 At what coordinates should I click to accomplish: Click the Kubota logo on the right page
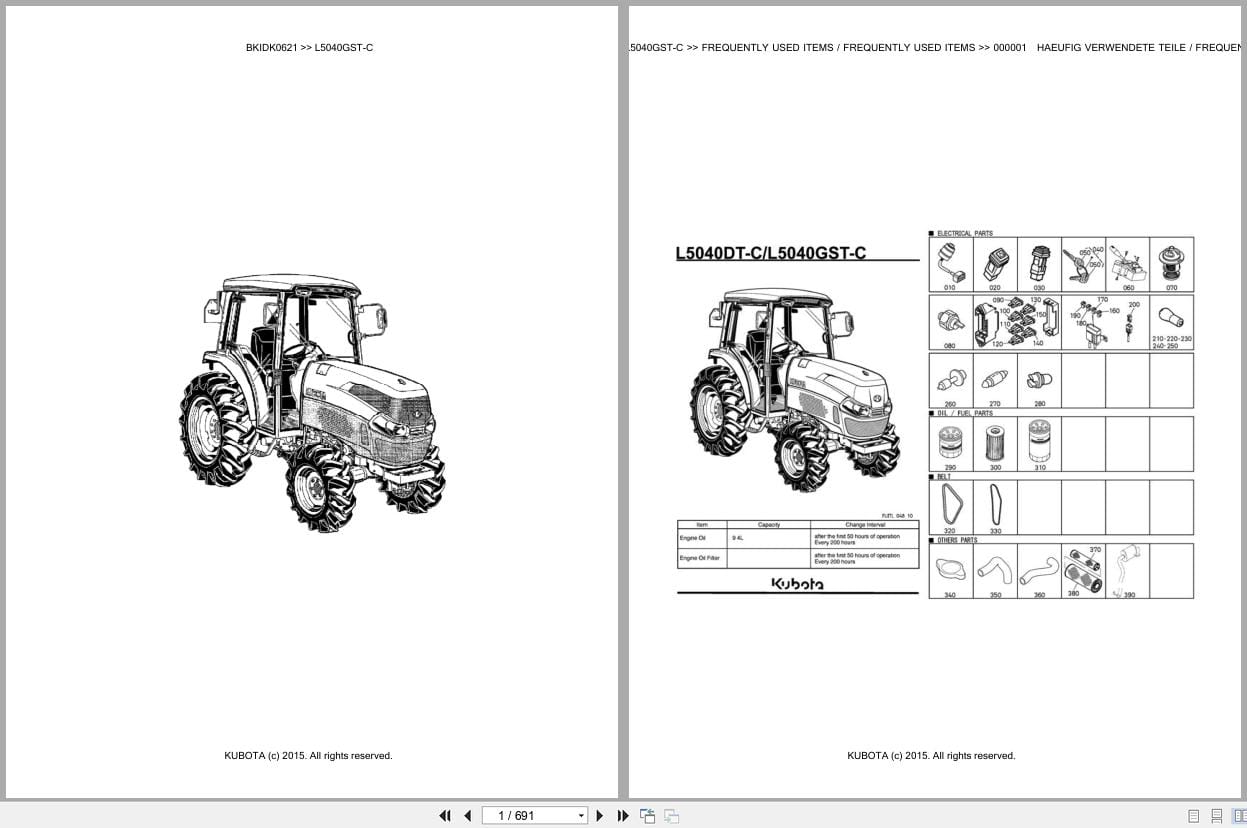[x=797, y=583]
